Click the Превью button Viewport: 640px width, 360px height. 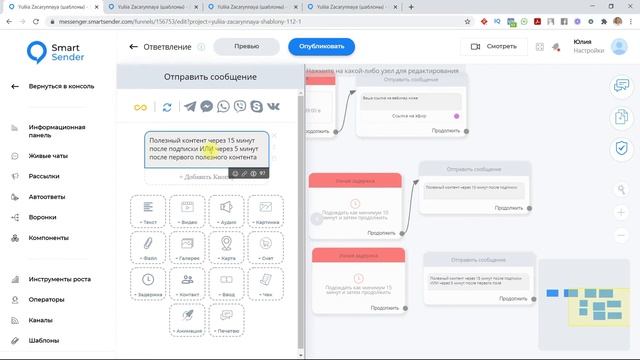(247, 47)
